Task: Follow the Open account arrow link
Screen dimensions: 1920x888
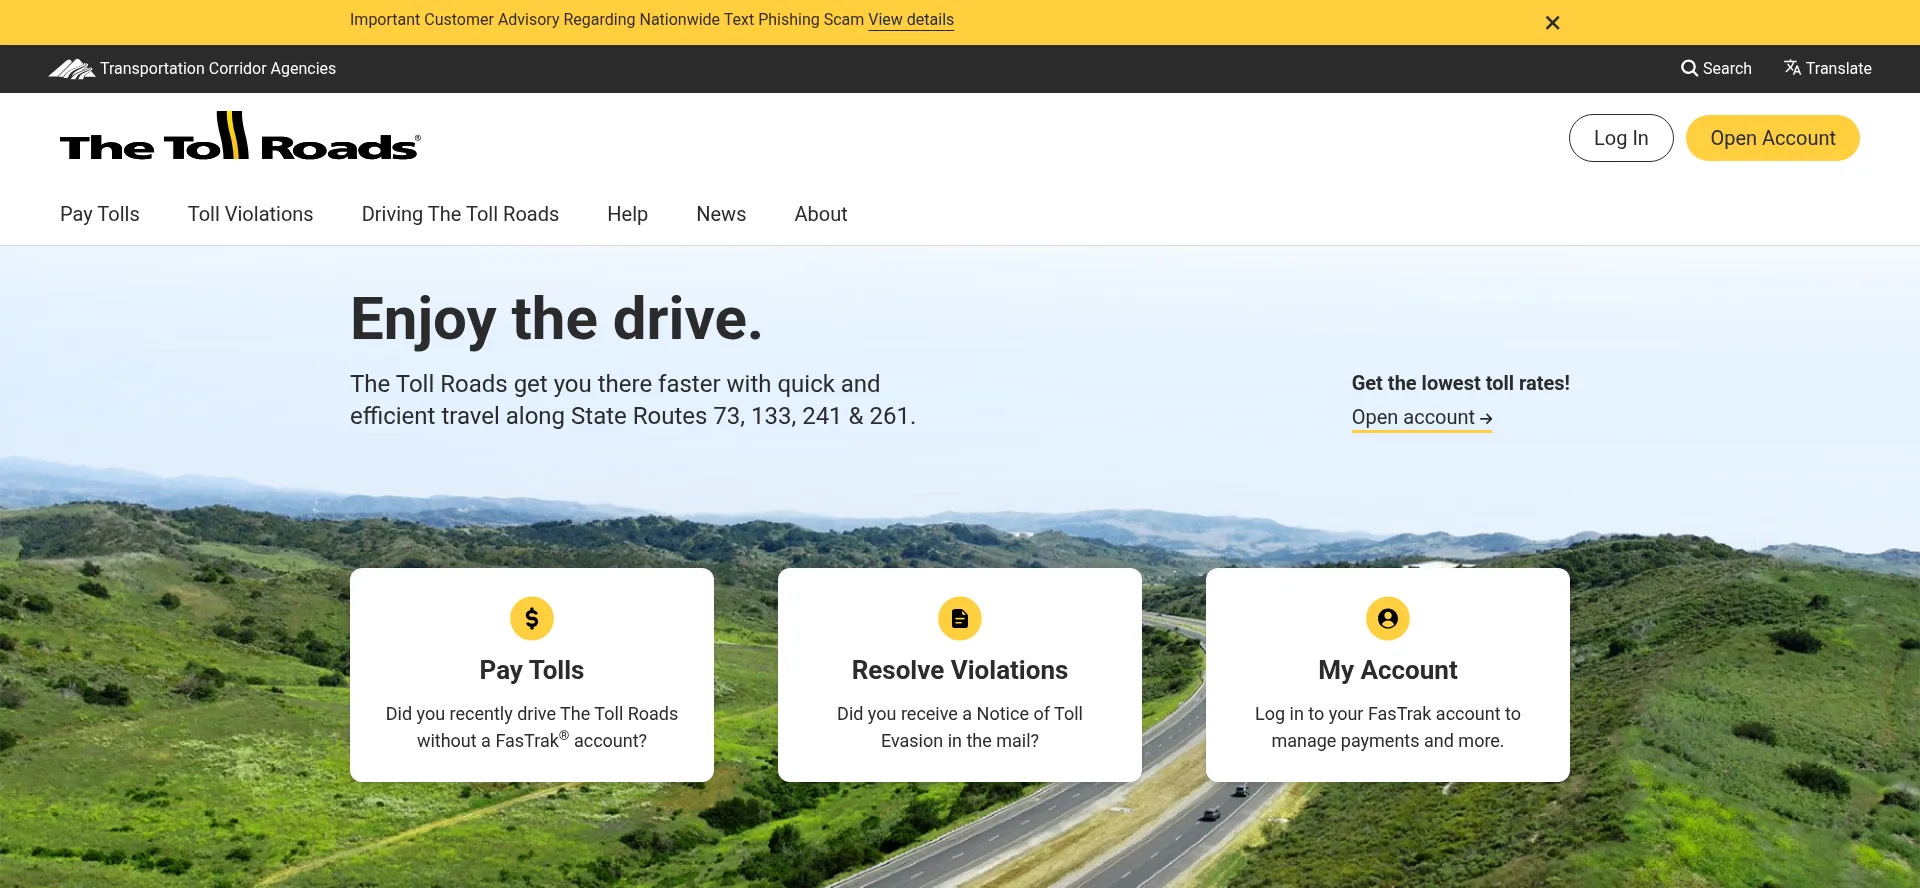Action: pyautogui.click(x=1421, y=418)
